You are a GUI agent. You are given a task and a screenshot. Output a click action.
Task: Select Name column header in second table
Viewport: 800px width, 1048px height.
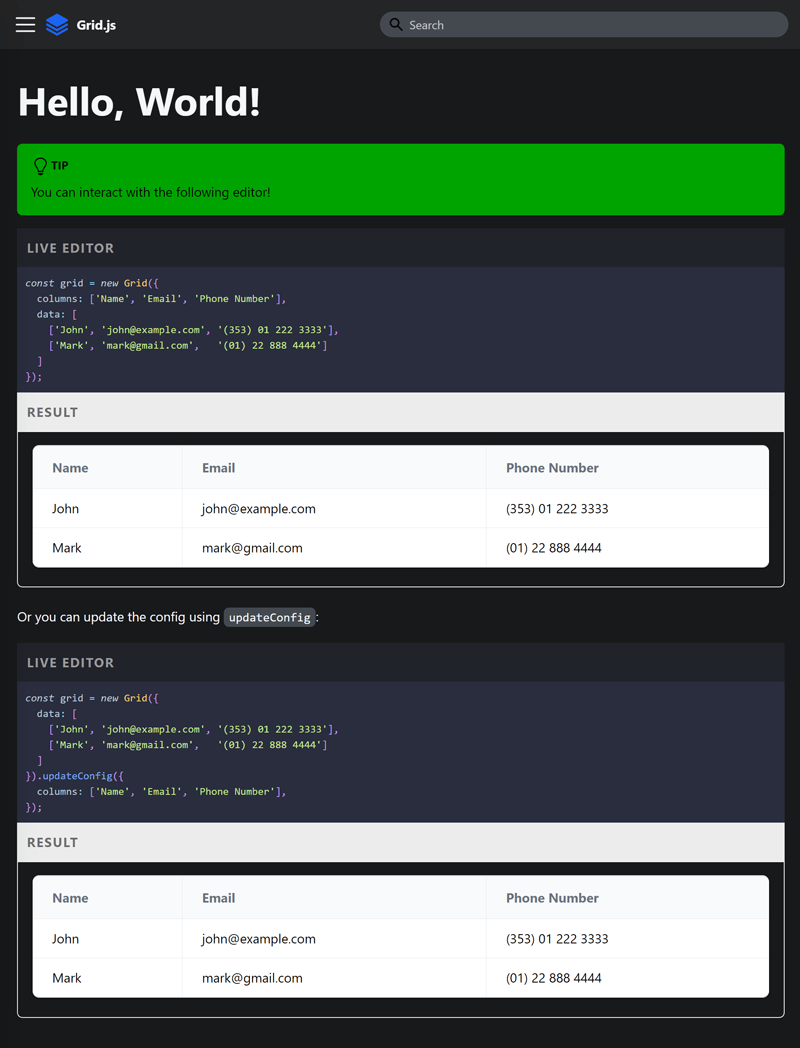(x=70, y=898)
